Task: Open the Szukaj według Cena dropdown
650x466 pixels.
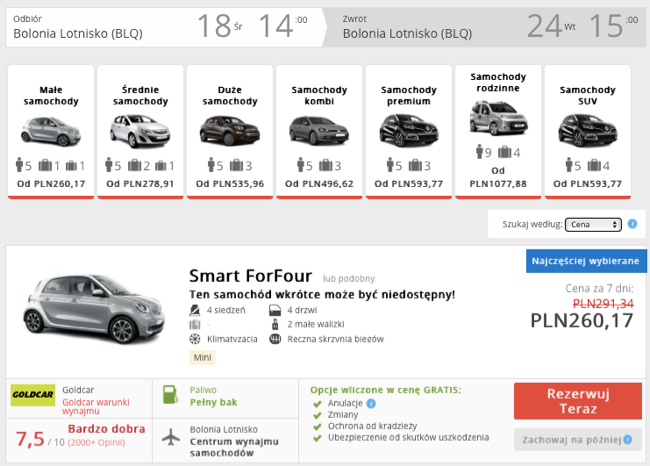Action: pyautogui.click(x=593, y=224)
